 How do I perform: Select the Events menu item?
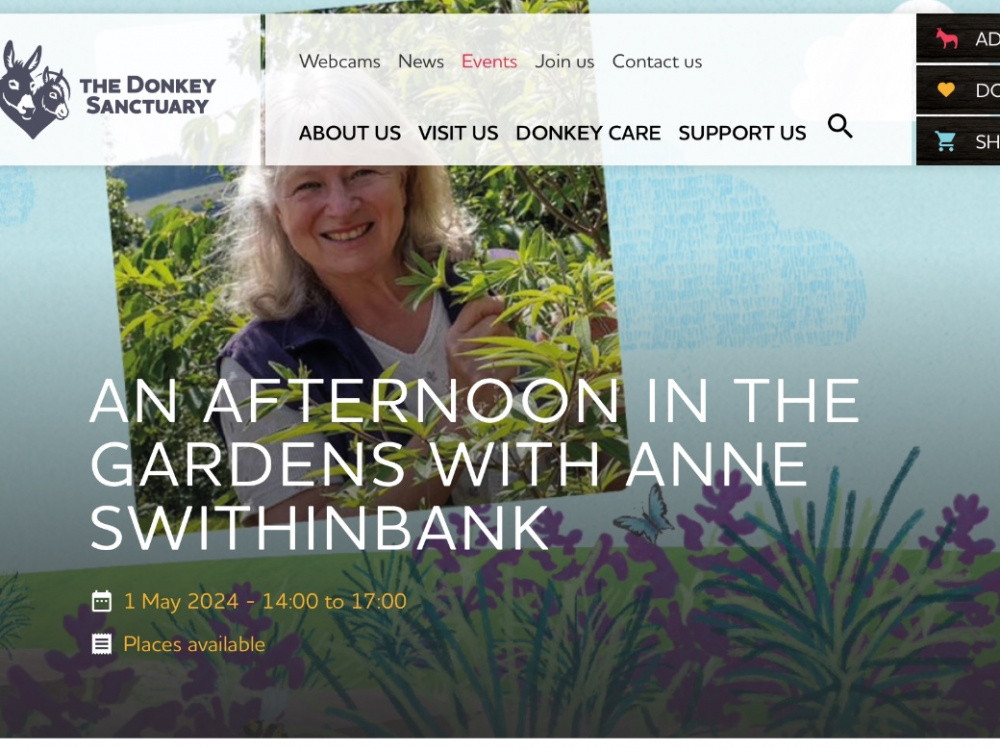tap(489, 61)
